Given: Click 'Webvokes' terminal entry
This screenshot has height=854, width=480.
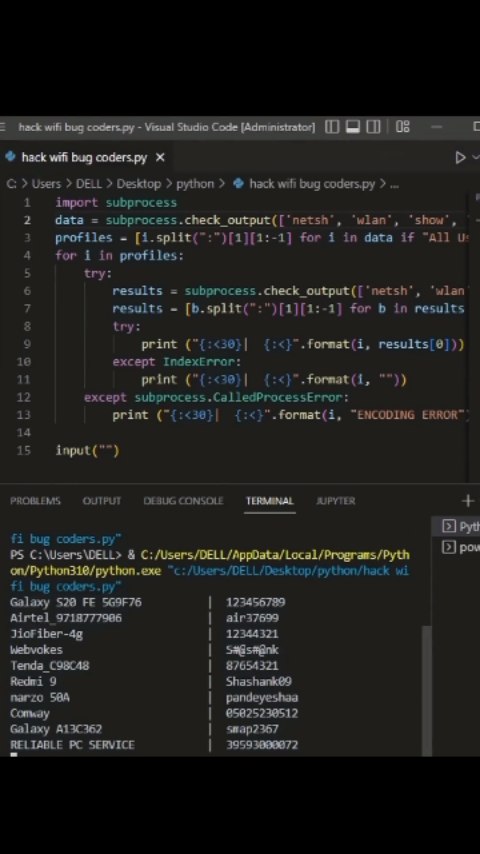Looking at the screenshot, I should pos(37,650).
